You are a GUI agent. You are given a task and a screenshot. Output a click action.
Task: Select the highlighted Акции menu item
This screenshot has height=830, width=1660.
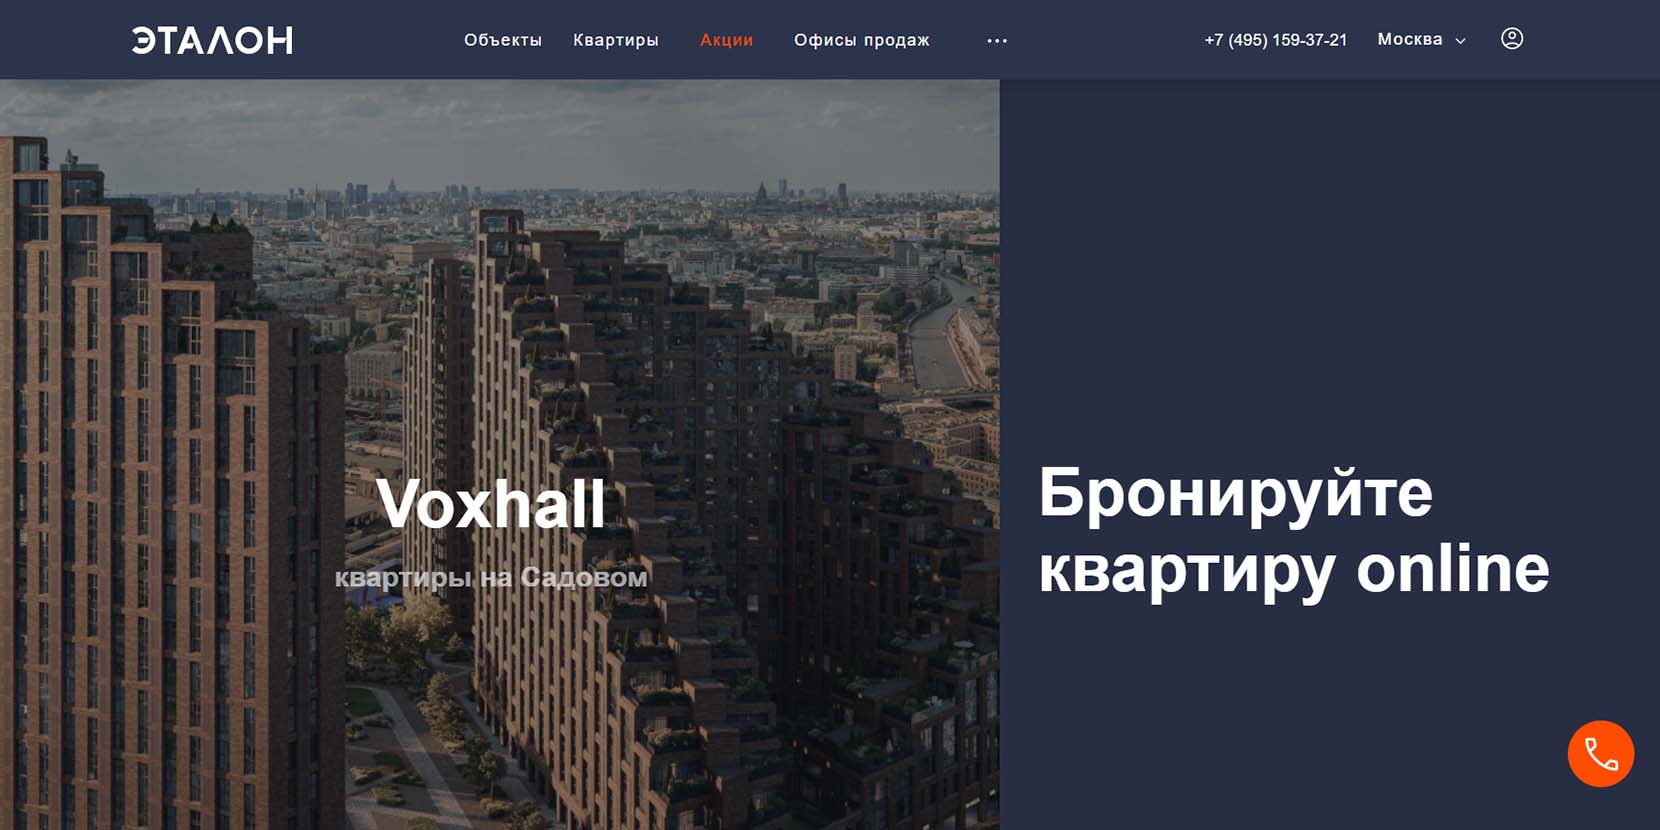point(727,40)
